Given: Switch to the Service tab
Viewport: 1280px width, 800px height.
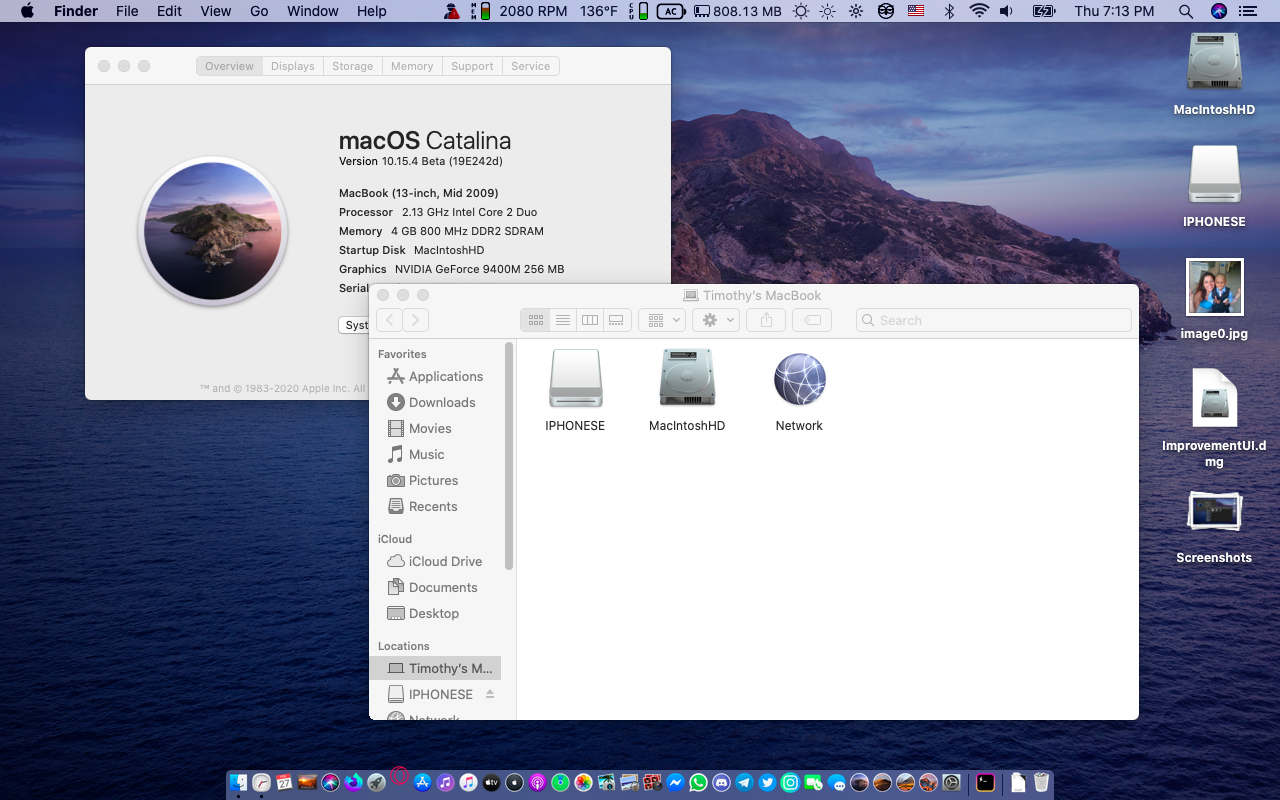Looking at the screenshot, I should [x=531, y=66].
